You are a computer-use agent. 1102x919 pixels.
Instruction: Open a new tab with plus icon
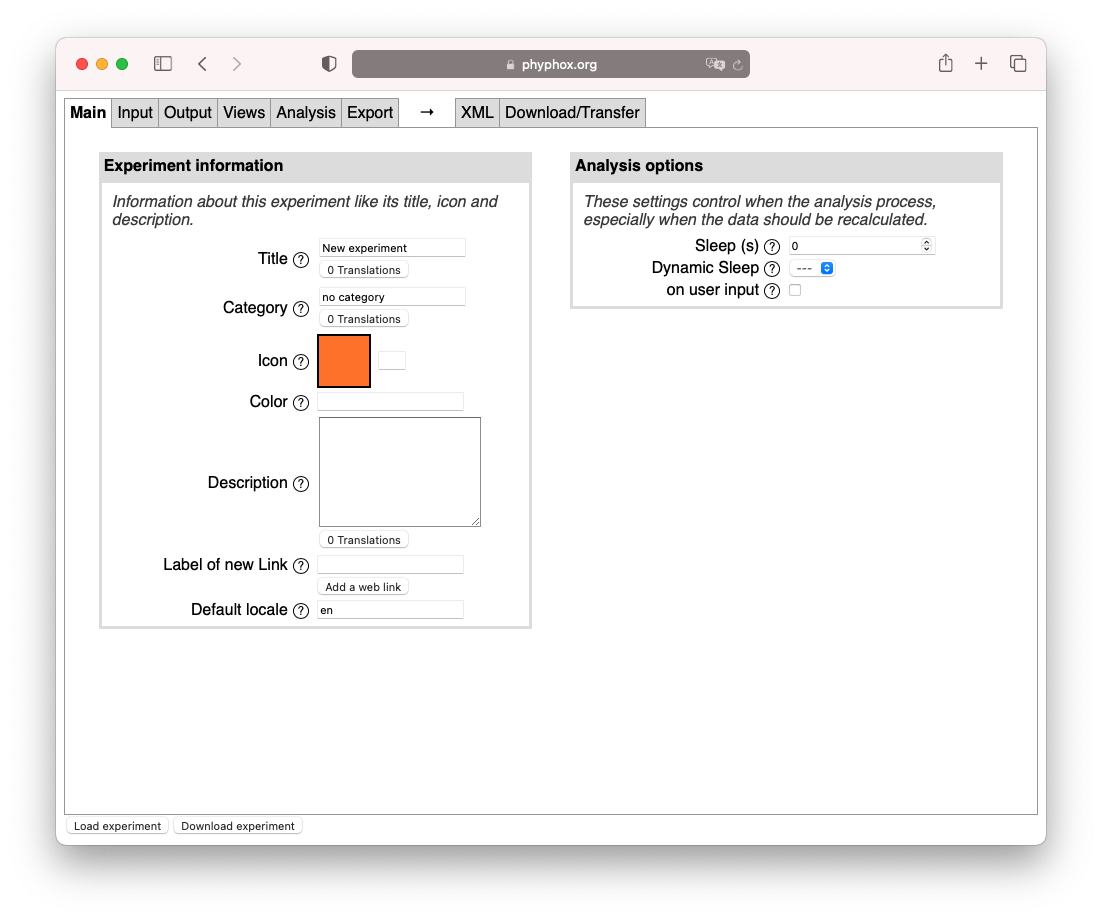coord(981,64)
